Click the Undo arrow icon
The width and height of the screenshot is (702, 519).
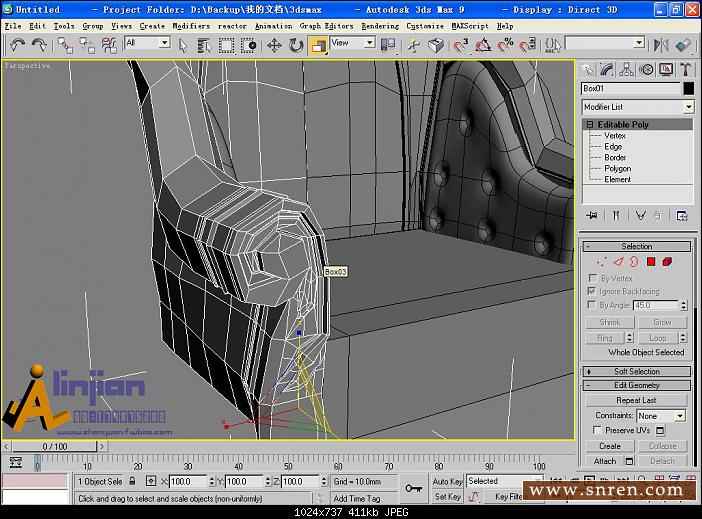pyautogui.click(x=17, y=45)
